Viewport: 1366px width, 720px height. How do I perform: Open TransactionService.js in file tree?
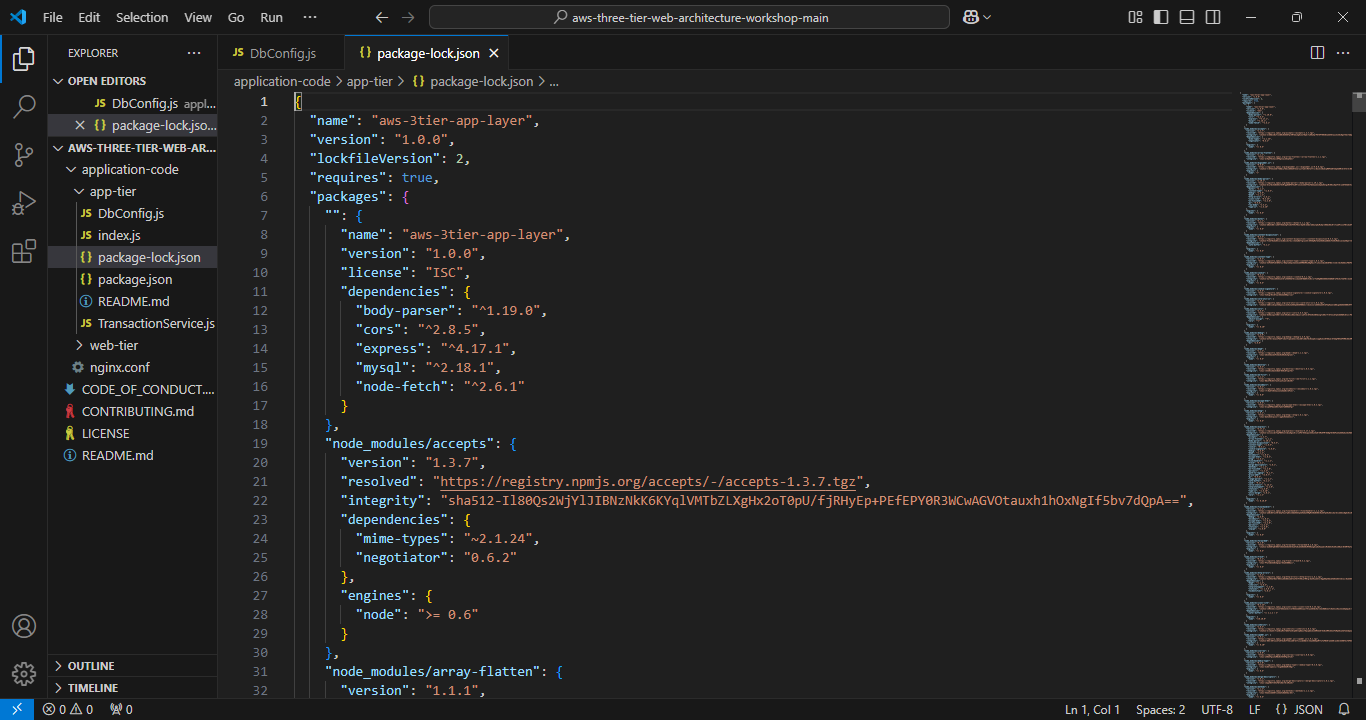[x=156, y=323]
